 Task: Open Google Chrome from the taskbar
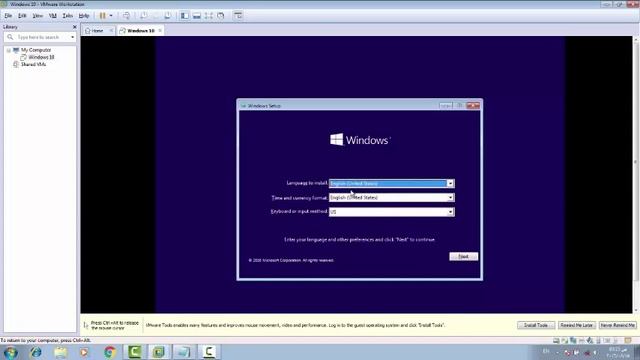click(109, 352)
